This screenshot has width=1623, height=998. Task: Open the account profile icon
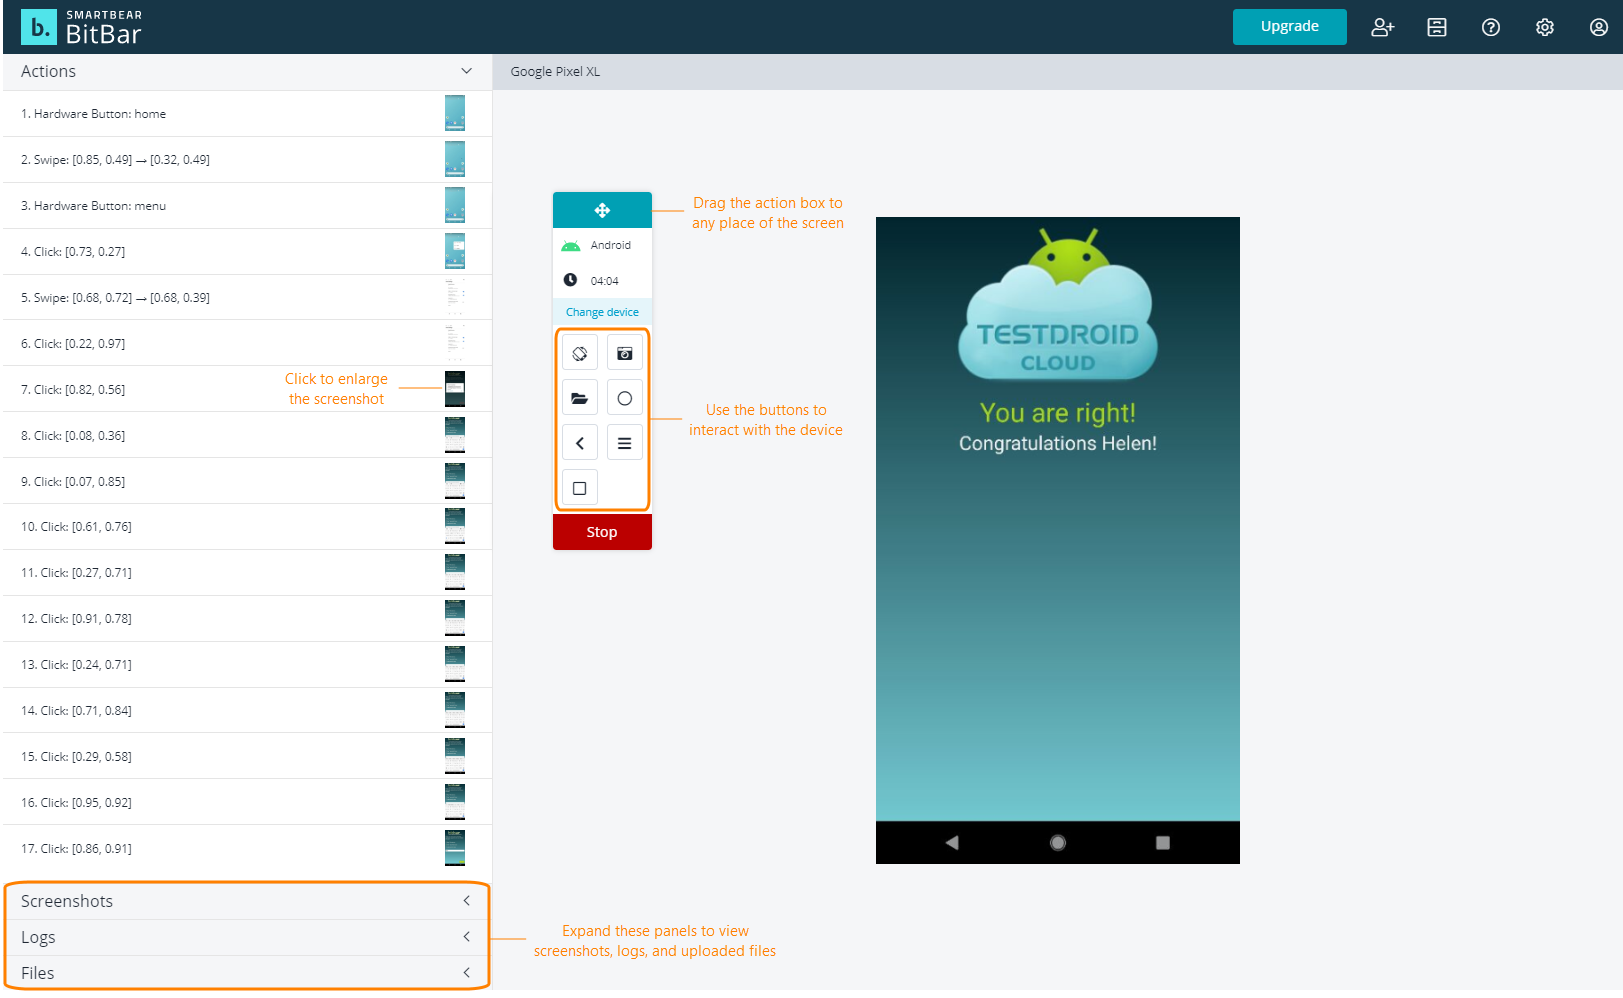[1598, 27]
